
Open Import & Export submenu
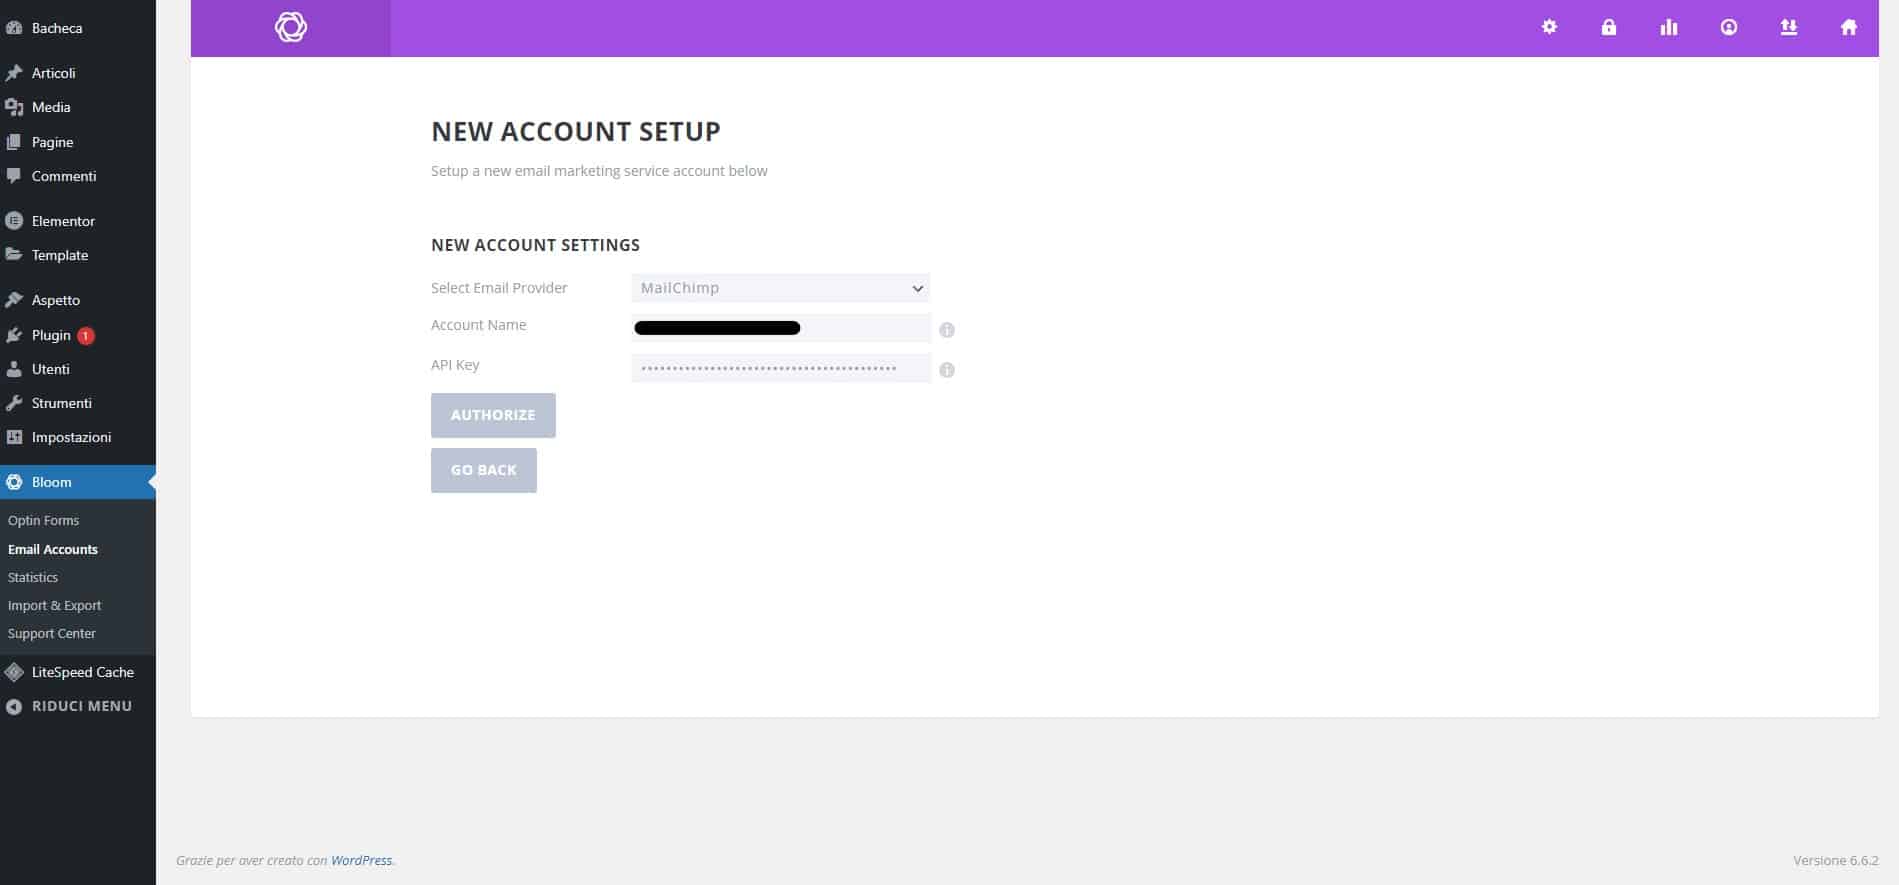pyautogui.click(x=54, y=605)
